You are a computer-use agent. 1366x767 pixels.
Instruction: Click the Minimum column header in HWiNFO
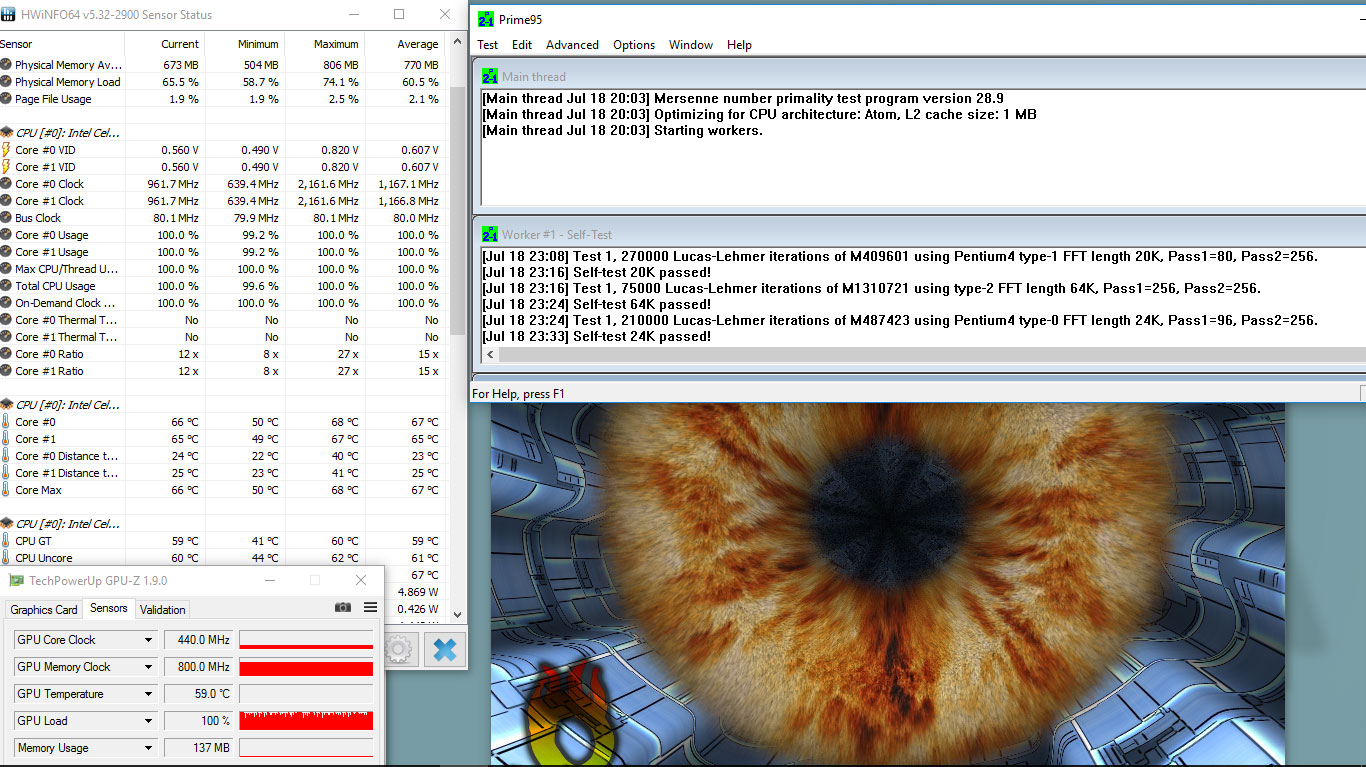coord(245,44)
